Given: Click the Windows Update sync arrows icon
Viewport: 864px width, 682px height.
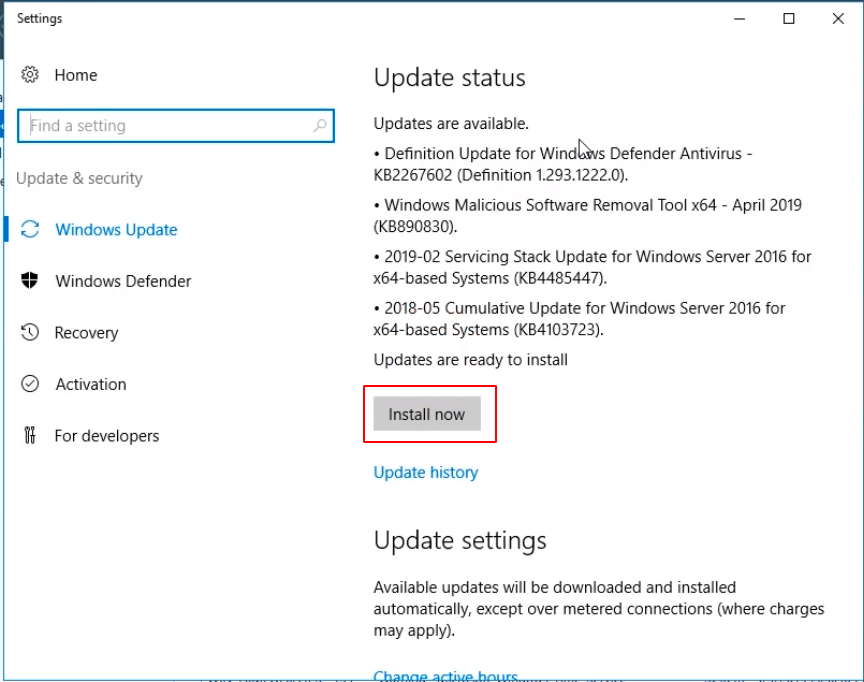Looking at the screenshot, I should click(30, 229).
